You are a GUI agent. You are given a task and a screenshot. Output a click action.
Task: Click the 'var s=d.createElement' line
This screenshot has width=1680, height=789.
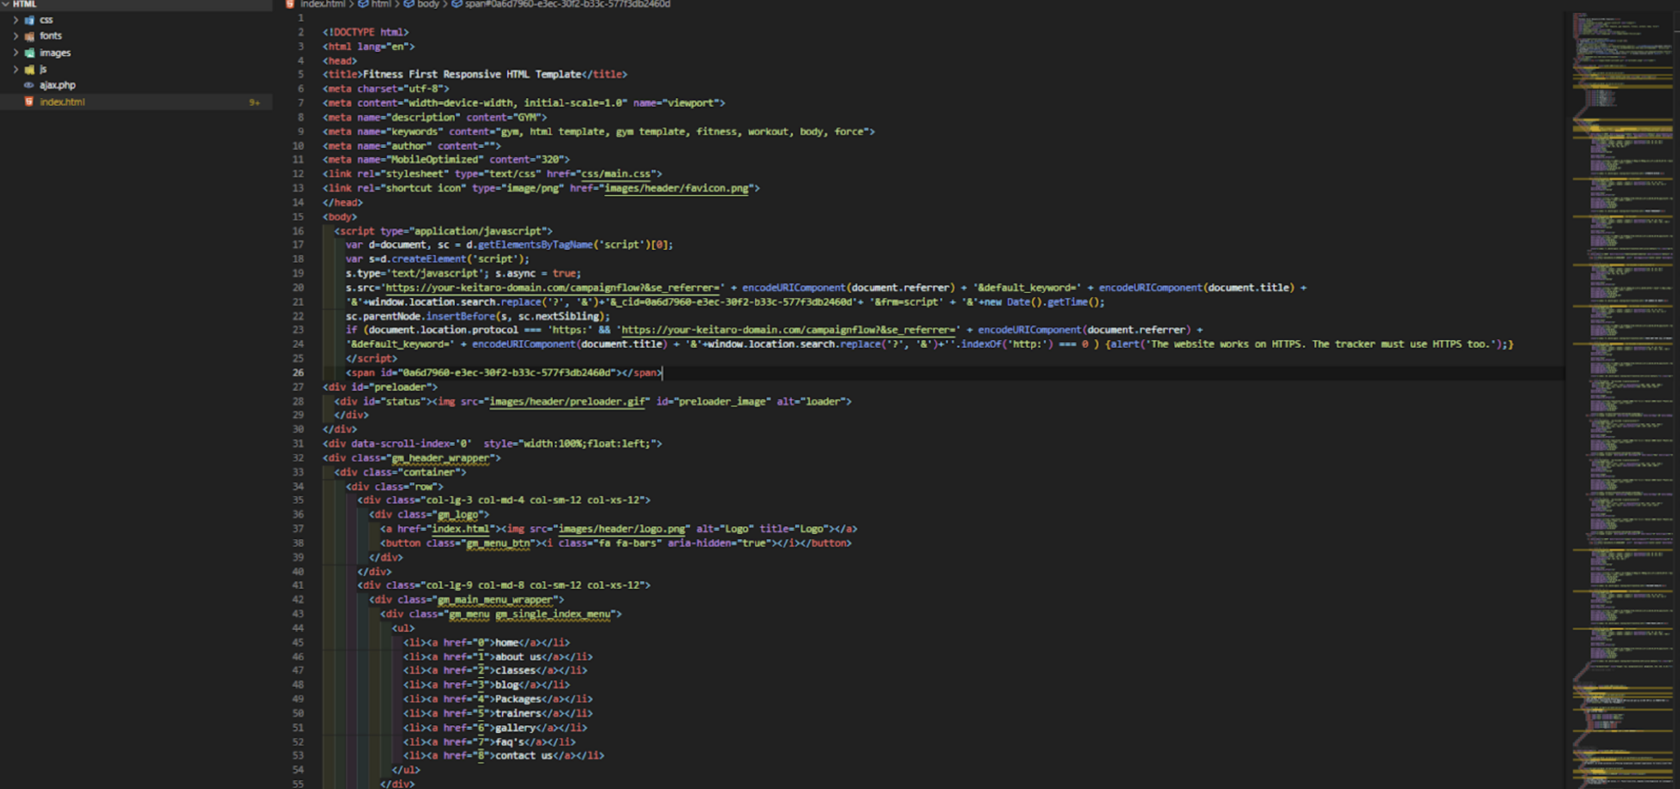[x=438, y=259]
